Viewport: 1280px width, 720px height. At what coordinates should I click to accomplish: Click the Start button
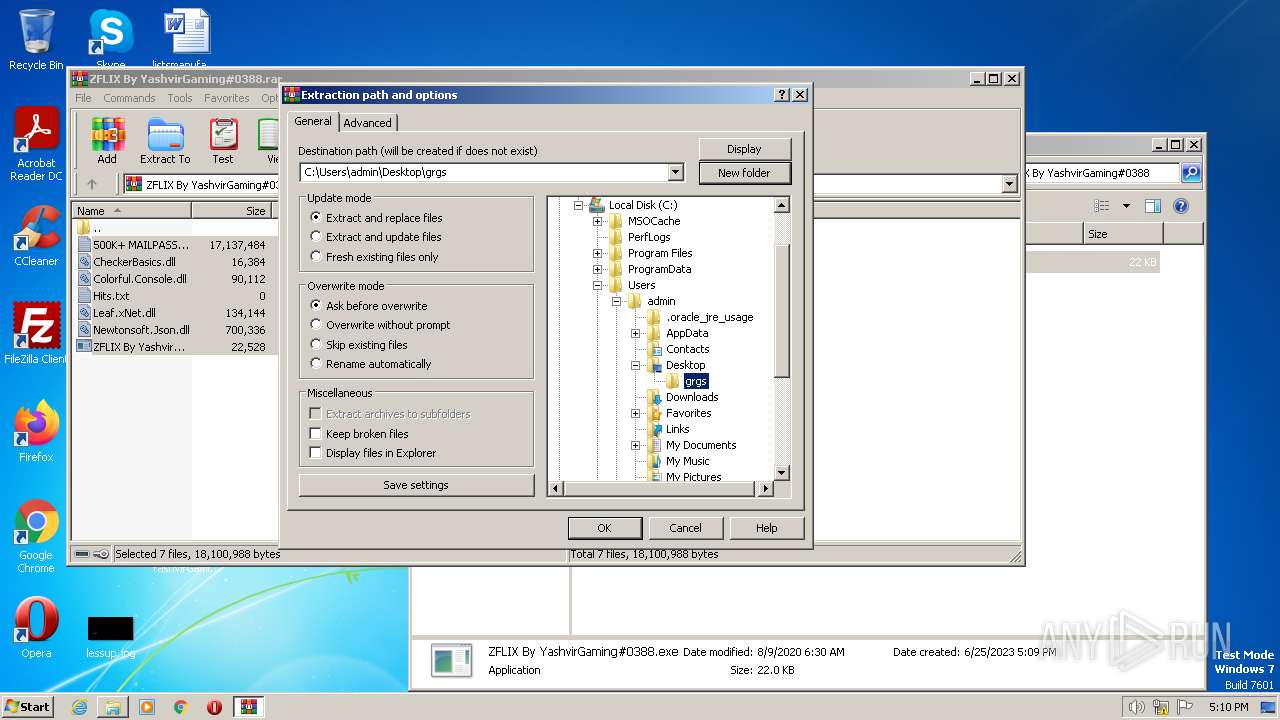(x=28, y=707)
